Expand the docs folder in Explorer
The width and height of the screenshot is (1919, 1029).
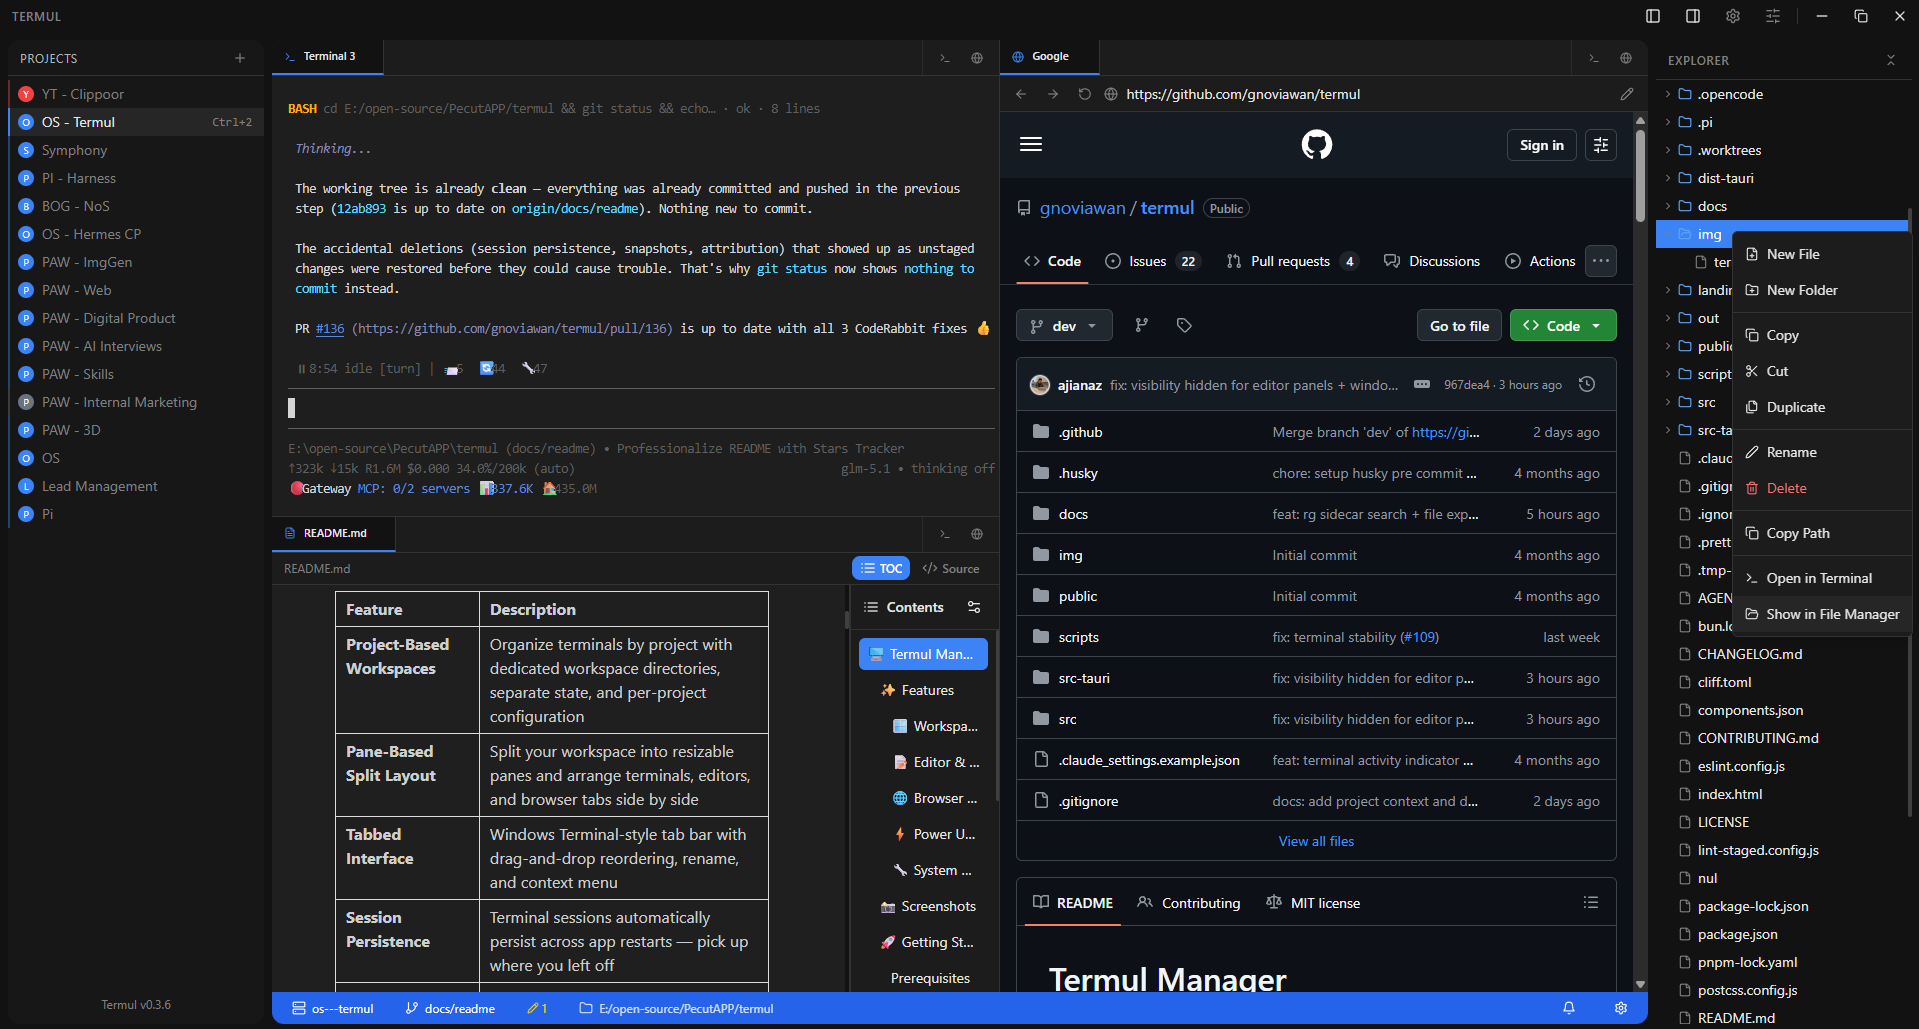pyautogui.click(x=1668, y=206)
